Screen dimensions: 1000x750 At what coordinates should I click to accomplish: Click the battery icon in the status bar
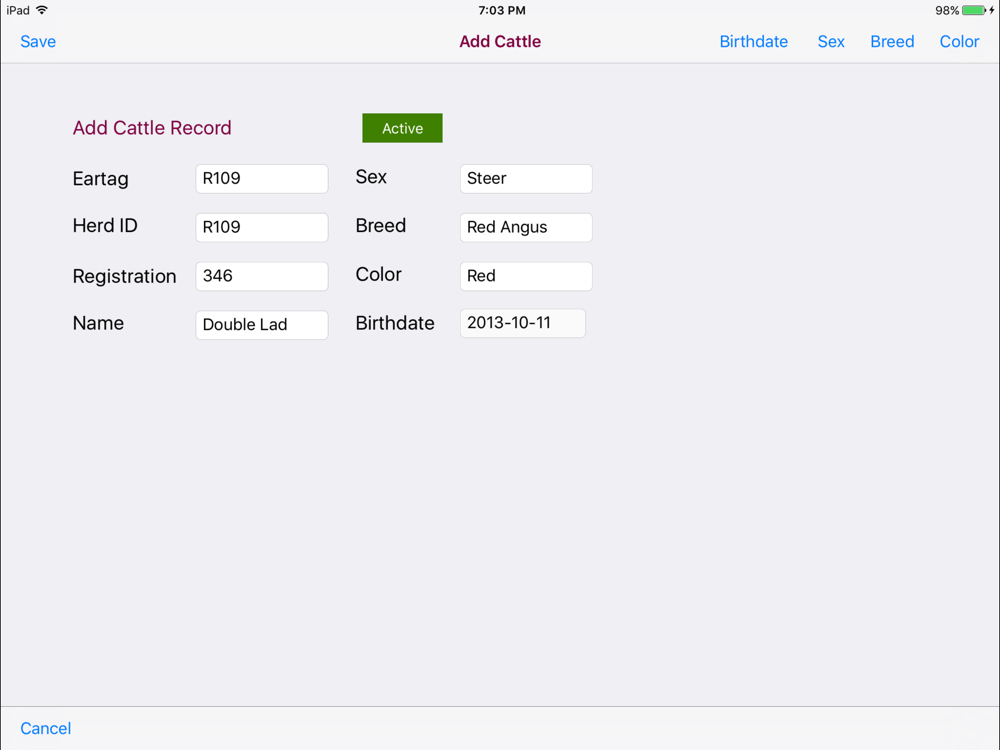pyautogui.click(x=974, y=10)
